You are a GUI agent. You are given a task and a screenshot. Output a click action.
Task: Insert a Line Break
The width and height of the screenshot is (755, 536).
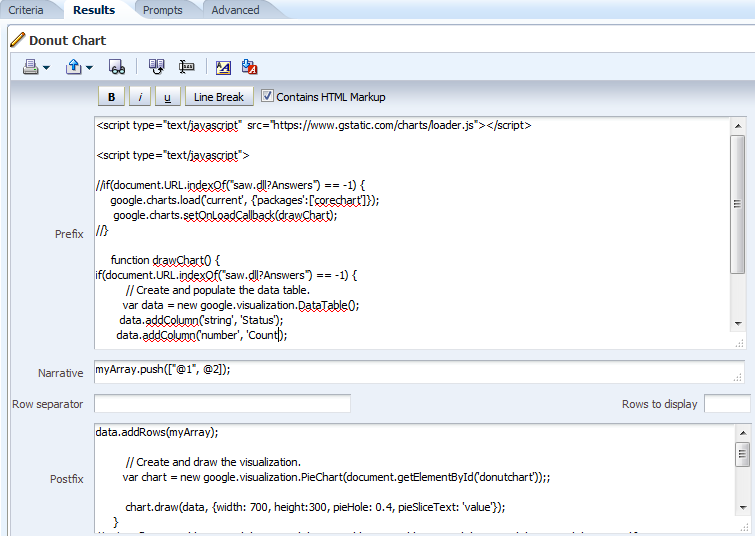pos(219,97)
